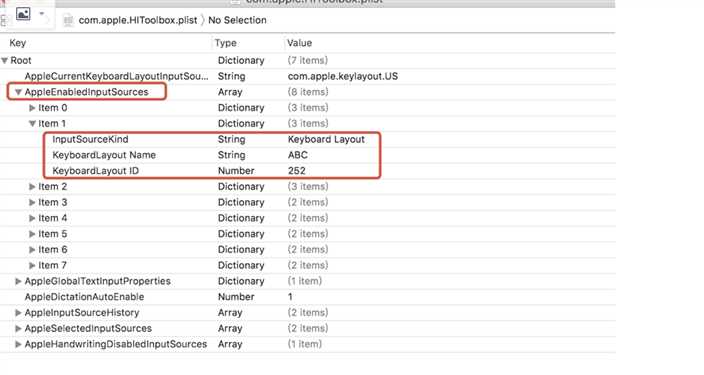
Task: Select the AppleDictationAutoEnable key
Action: click(x=84, y=297)
